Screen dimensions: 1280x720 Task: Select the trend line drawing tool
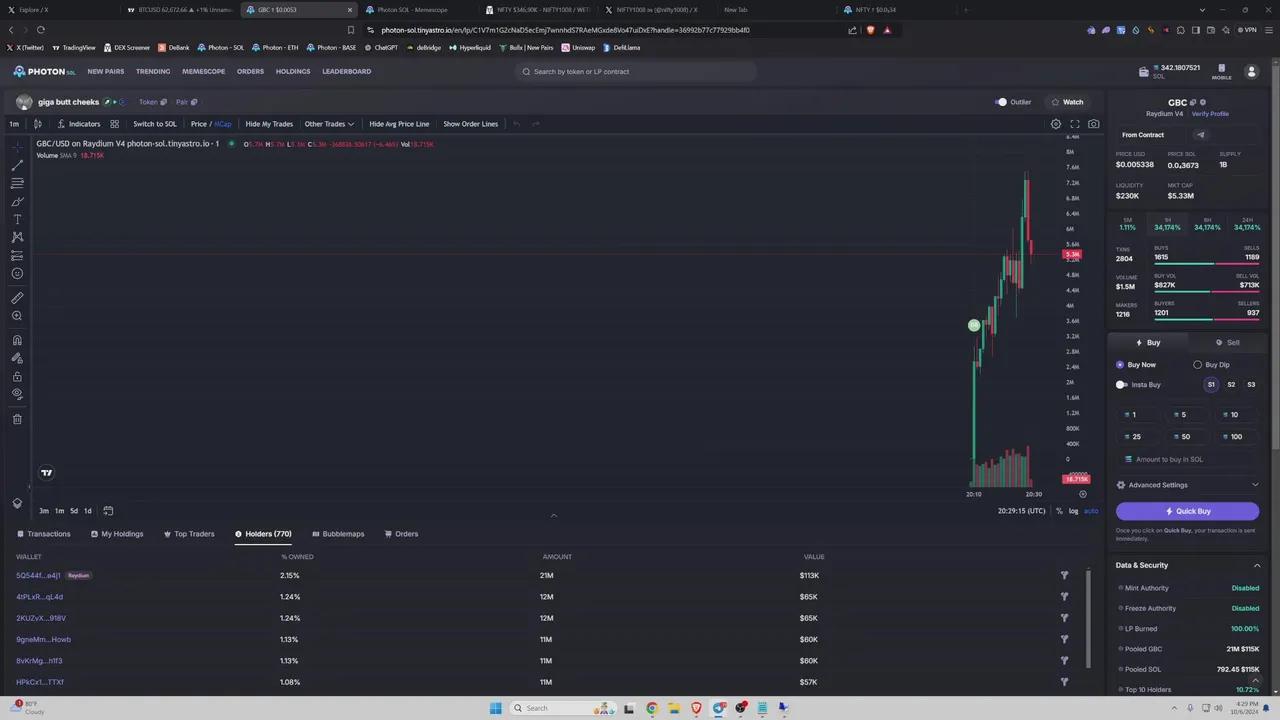point(17,165)
